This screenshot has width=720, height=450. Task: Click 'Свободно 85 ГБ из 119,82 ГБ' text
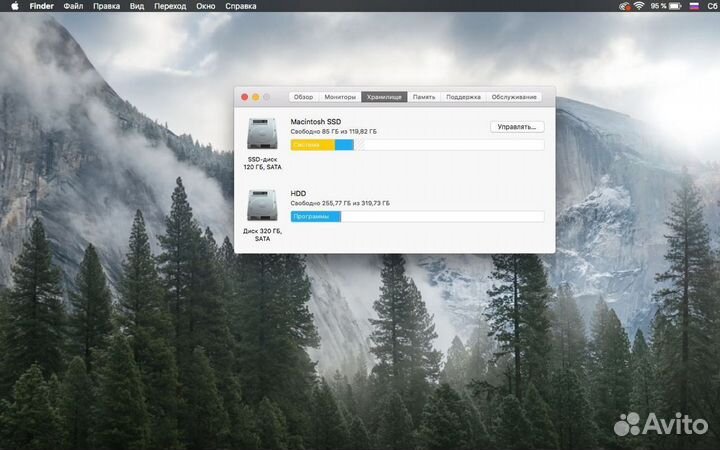point(333,131)
